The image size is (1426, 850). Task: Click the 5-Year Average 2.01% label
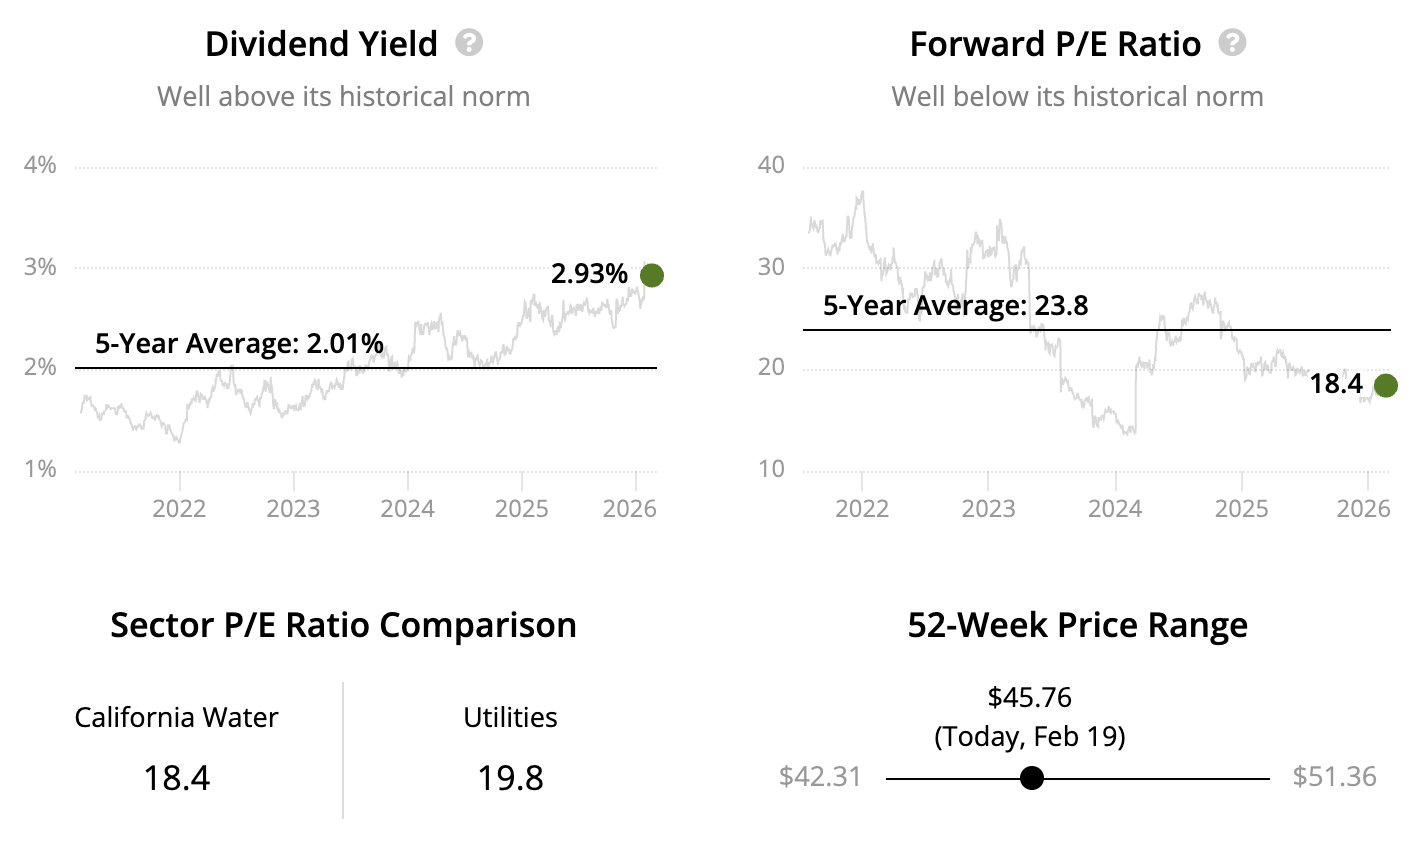239,344
